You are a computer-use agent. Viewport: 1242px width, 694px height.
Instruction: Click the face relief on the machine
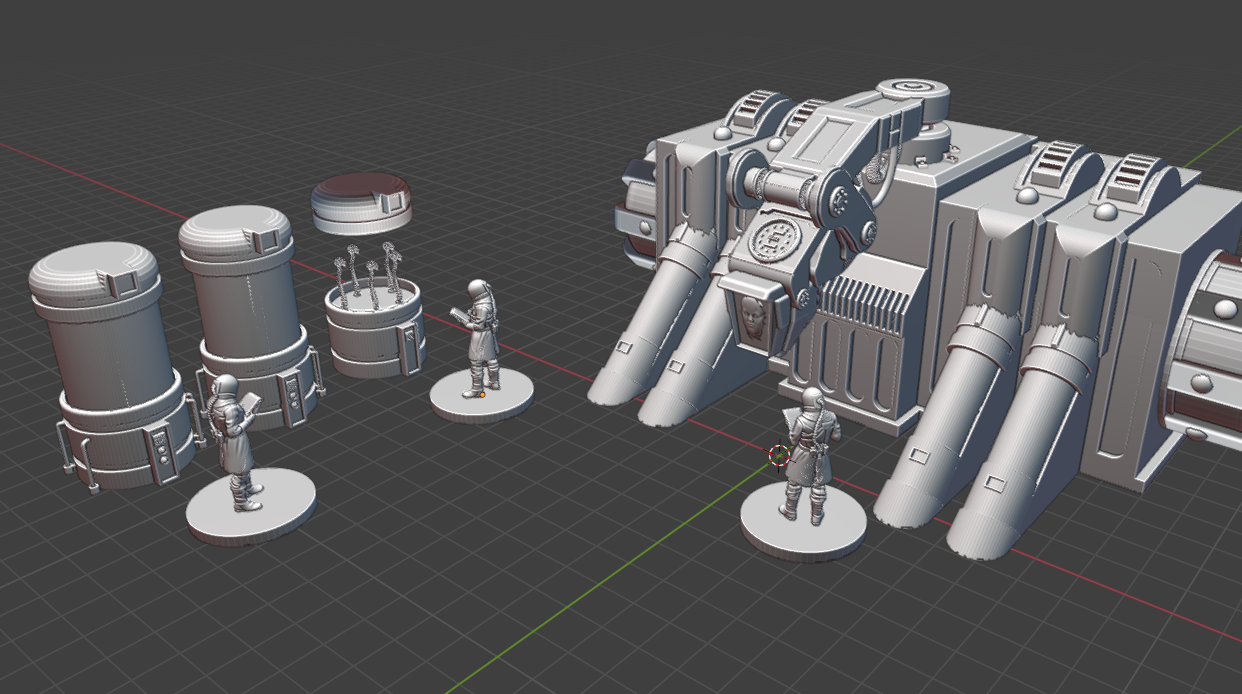click(754, 319)
